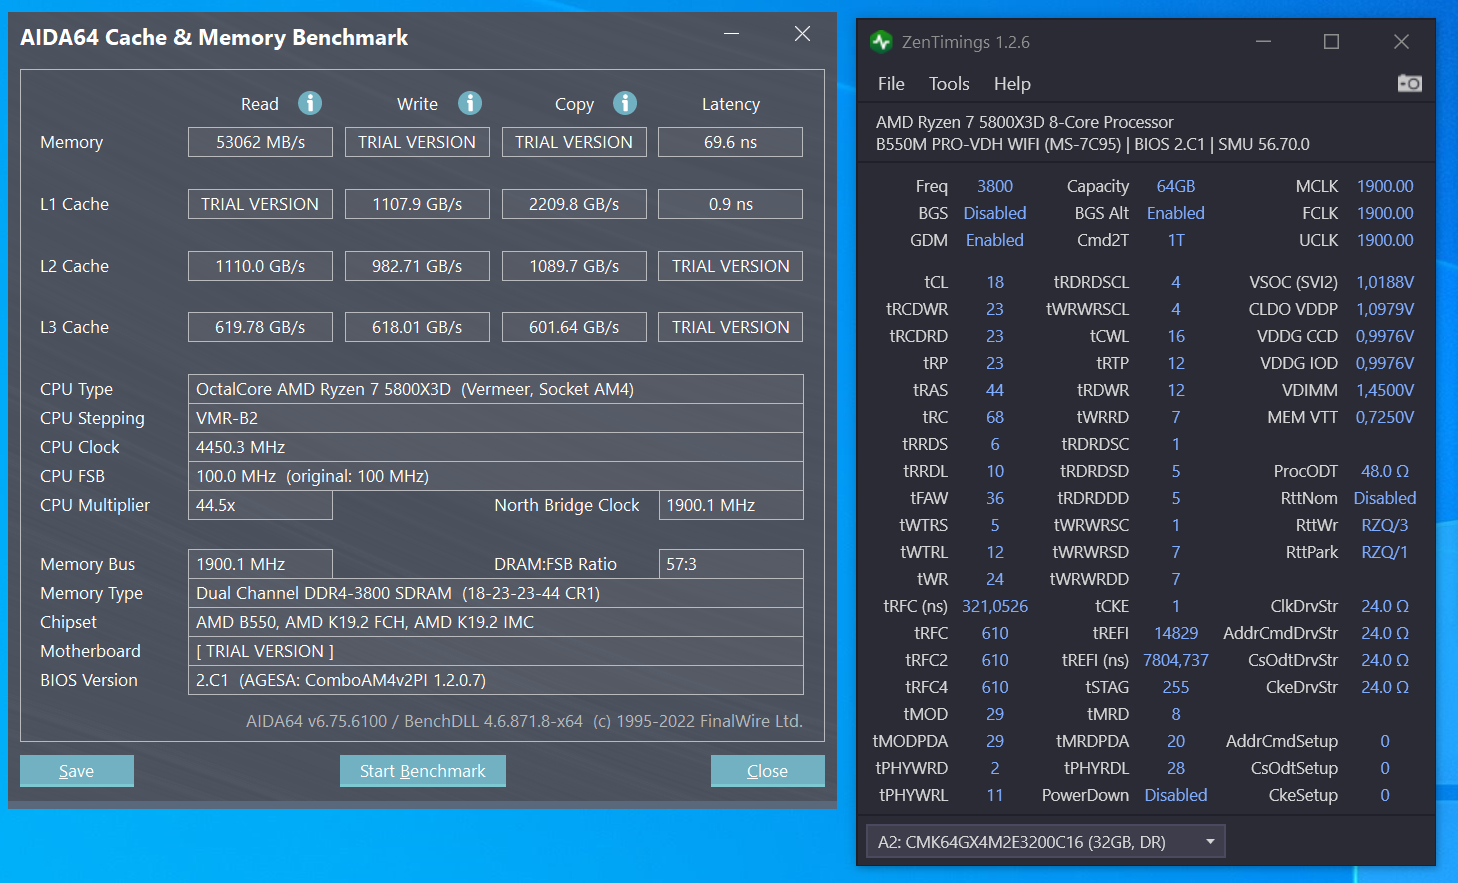Click the L1 Cache Copy 2209.8 GB/s field

point(574,204)
